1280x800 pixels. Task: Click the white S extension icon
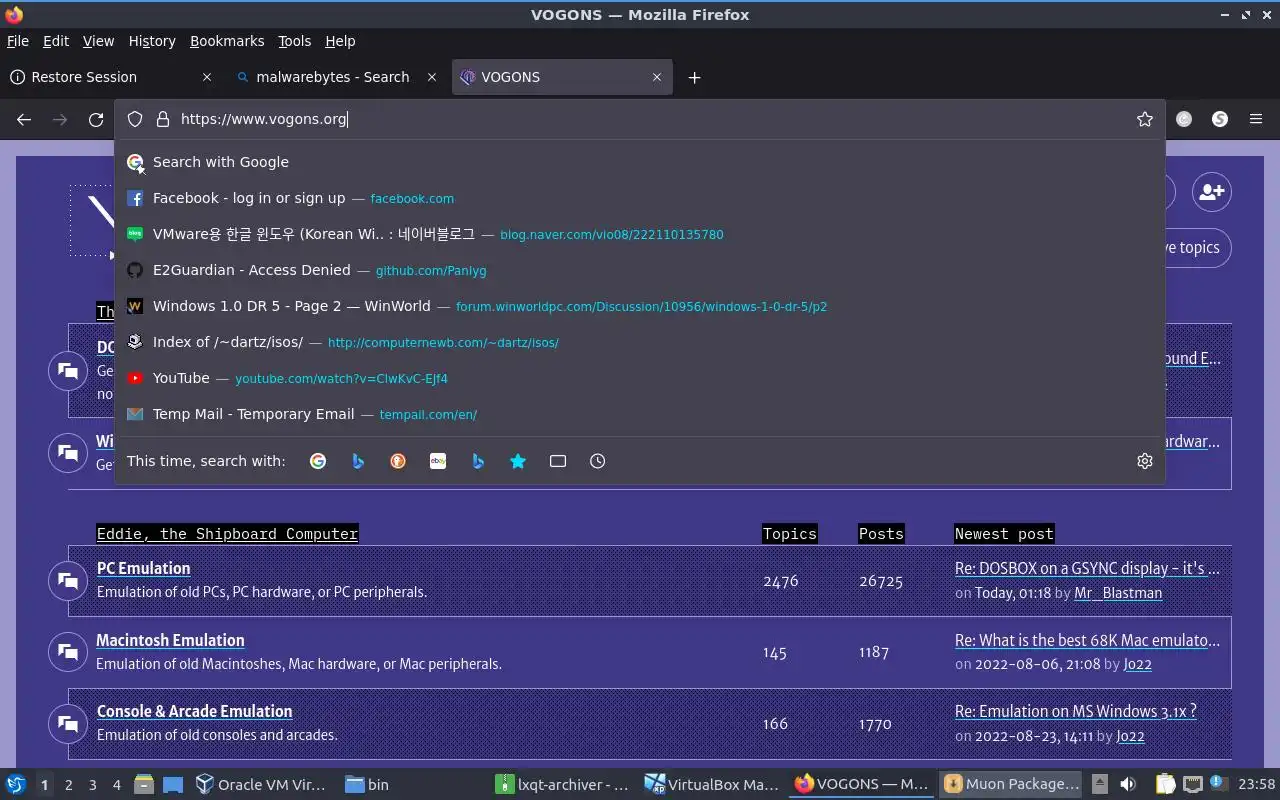(x=1220, y=119)
